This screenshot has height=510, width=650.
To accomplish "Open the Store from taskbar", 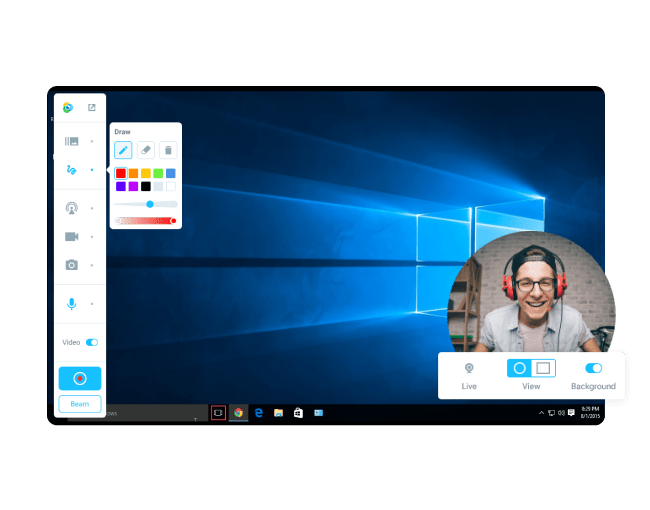I will click(298, 413).
